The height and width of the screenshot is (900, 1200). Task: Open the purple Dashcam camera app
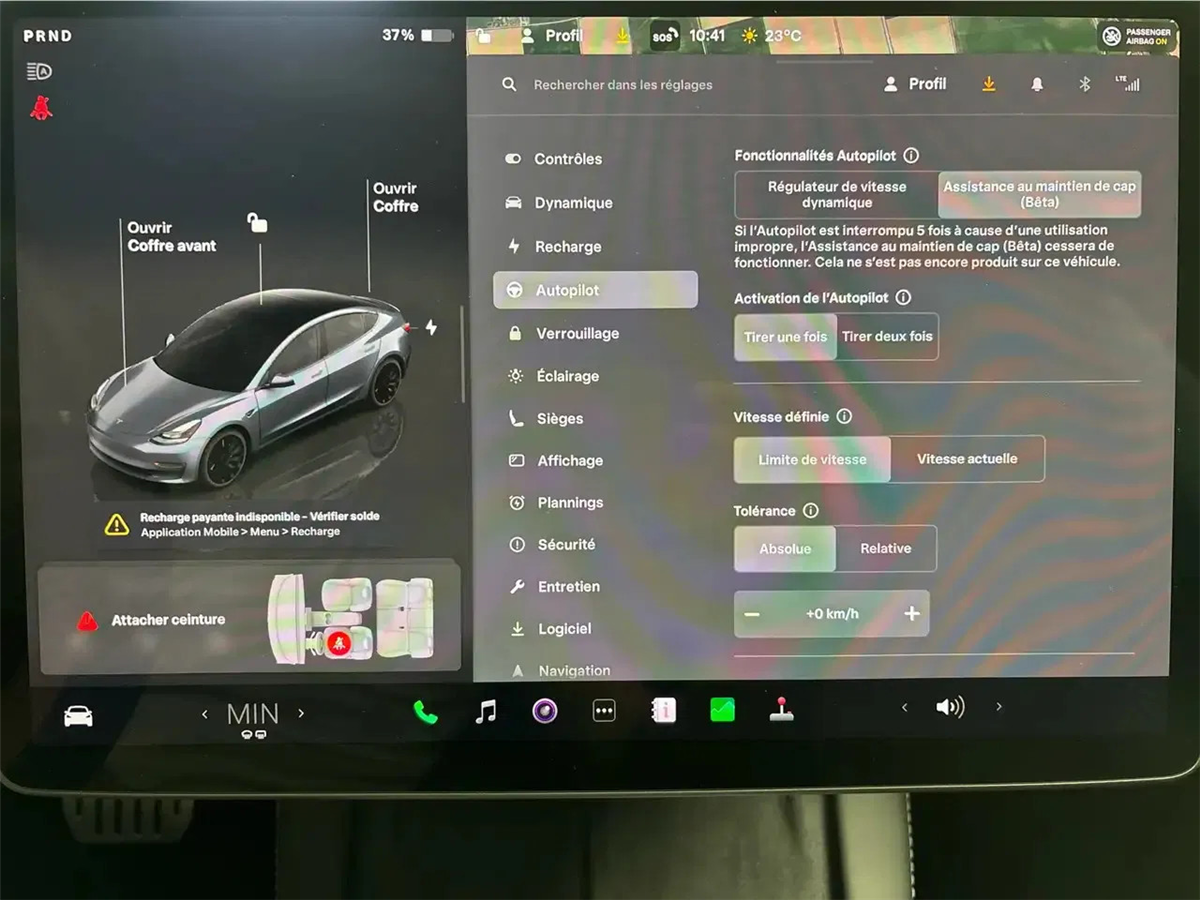(x=544, y=711)
